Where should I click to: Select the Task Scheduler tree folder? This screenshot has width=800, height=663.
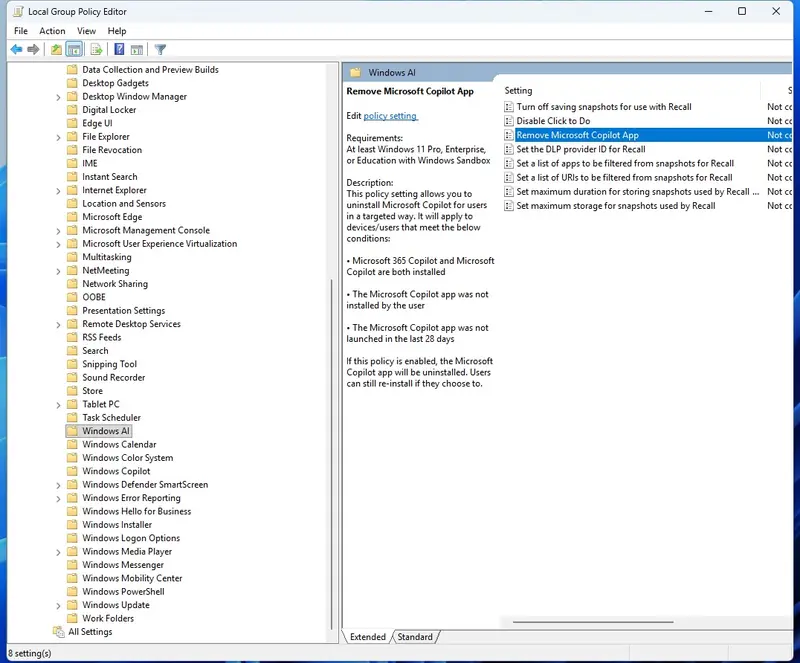(111, 418)
